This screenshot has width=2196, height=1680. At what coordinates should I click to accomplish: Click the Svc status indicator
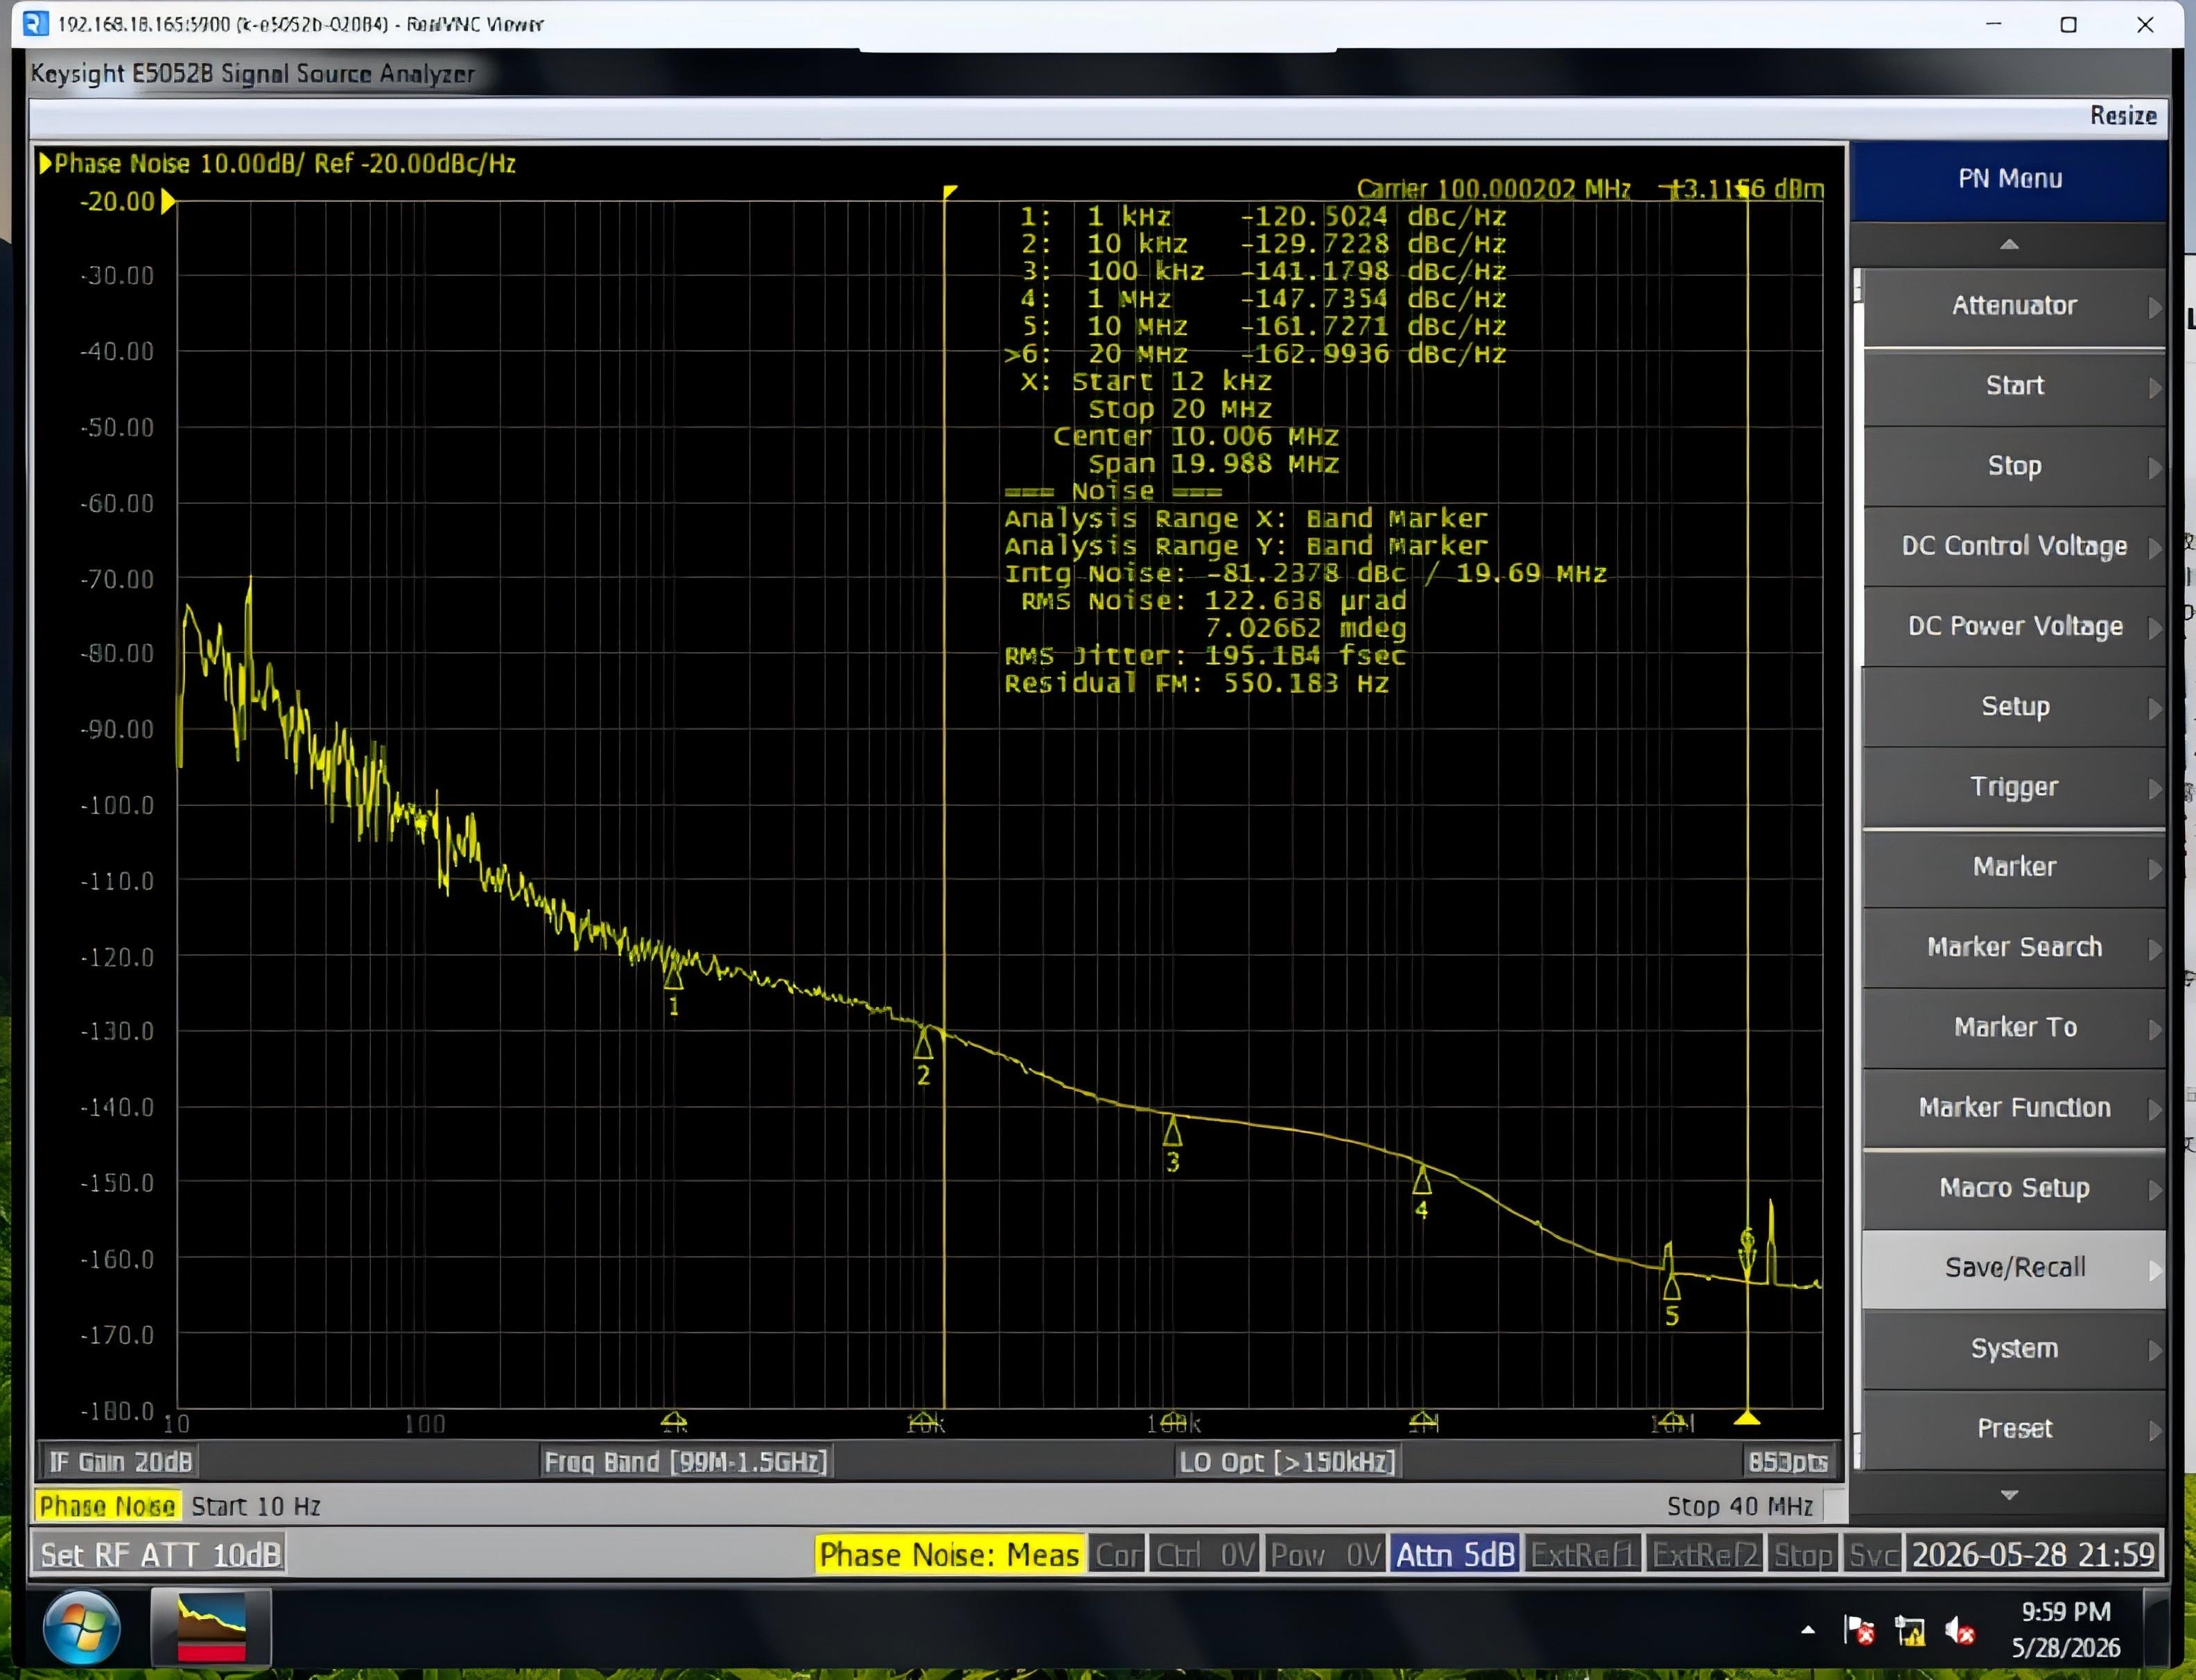1872,1555
